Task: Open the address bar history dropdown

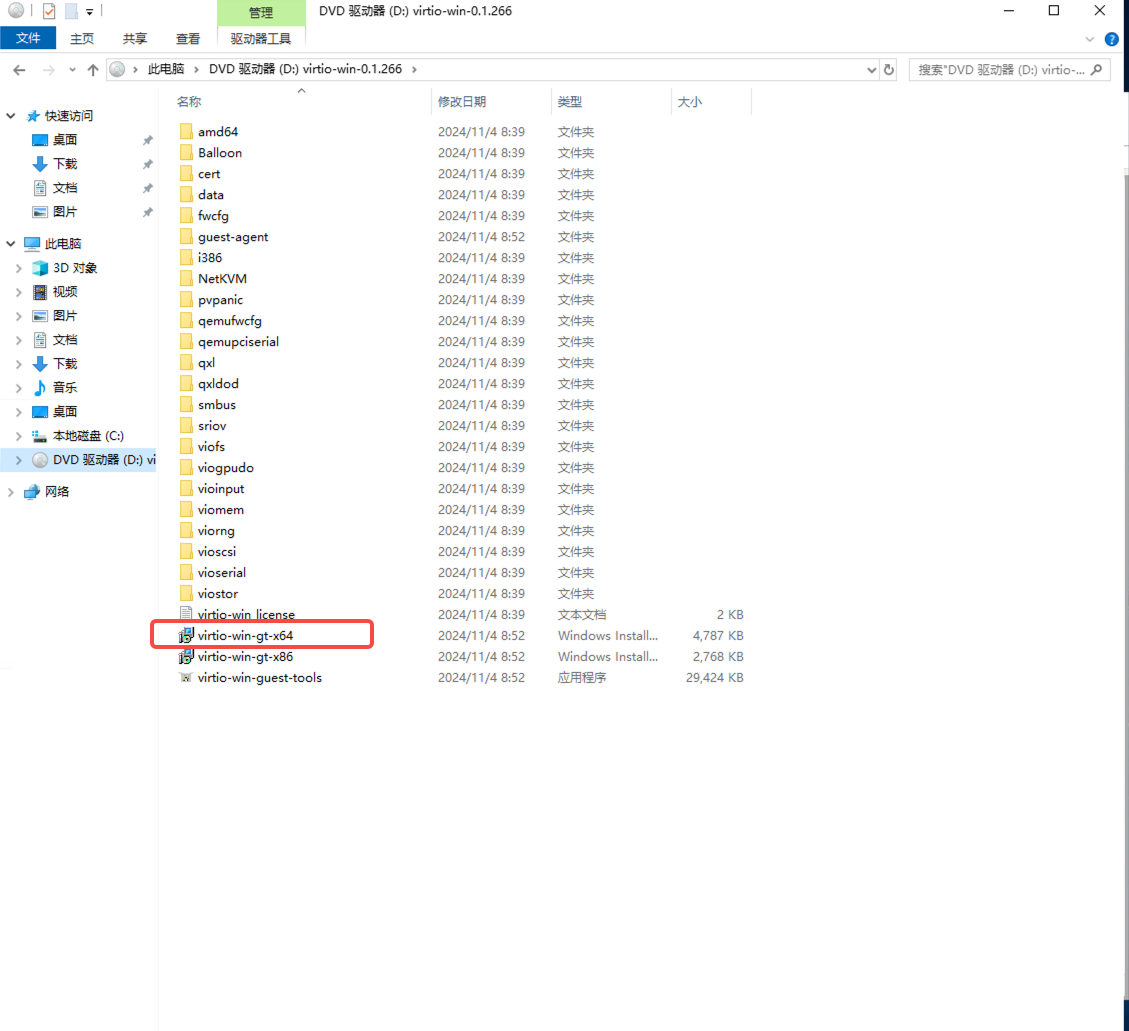Action: point(871,70)
